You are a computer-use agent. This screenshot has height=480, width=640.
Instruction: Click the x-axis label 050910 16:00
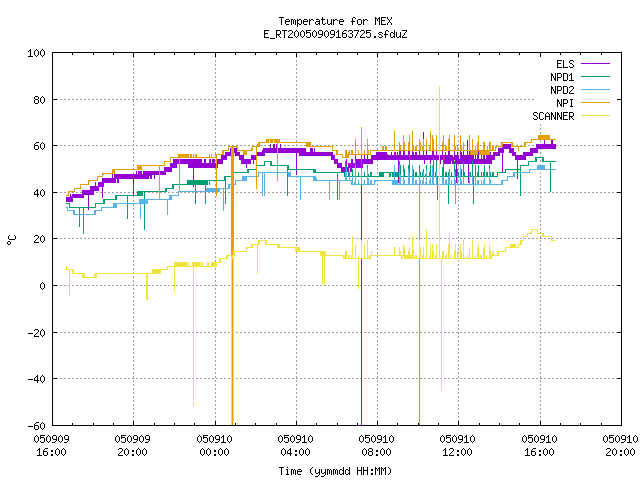coord(539,446)
